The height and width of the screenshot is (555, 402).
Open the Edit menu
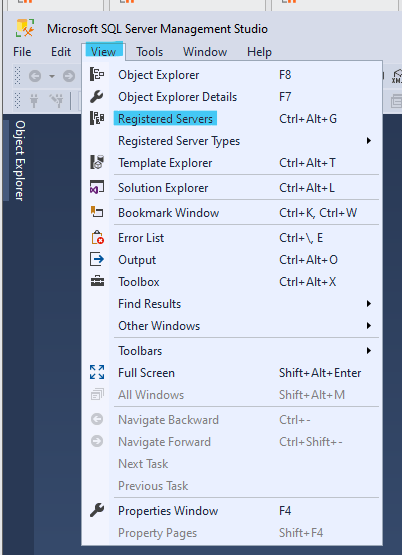(61, 52)
